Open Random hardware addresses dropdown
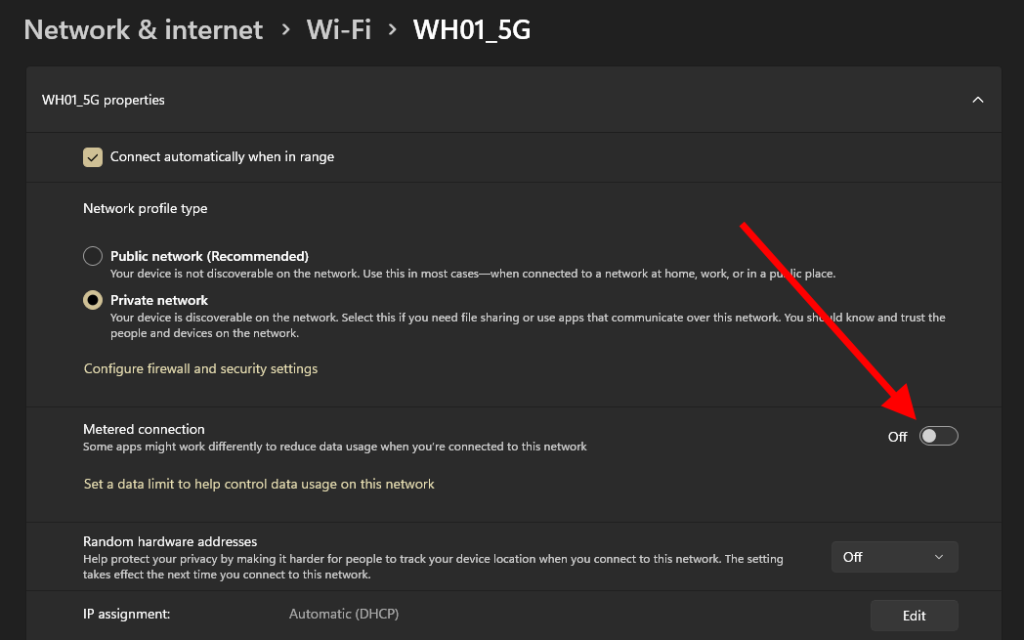 click(894, 557)
